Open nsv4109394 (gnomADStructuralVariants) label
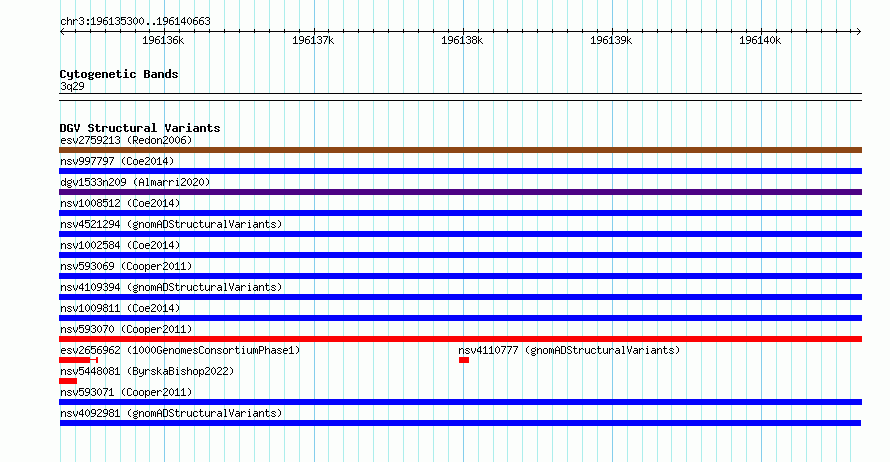This screenshot has width=890, height=462. coord(171,287)
